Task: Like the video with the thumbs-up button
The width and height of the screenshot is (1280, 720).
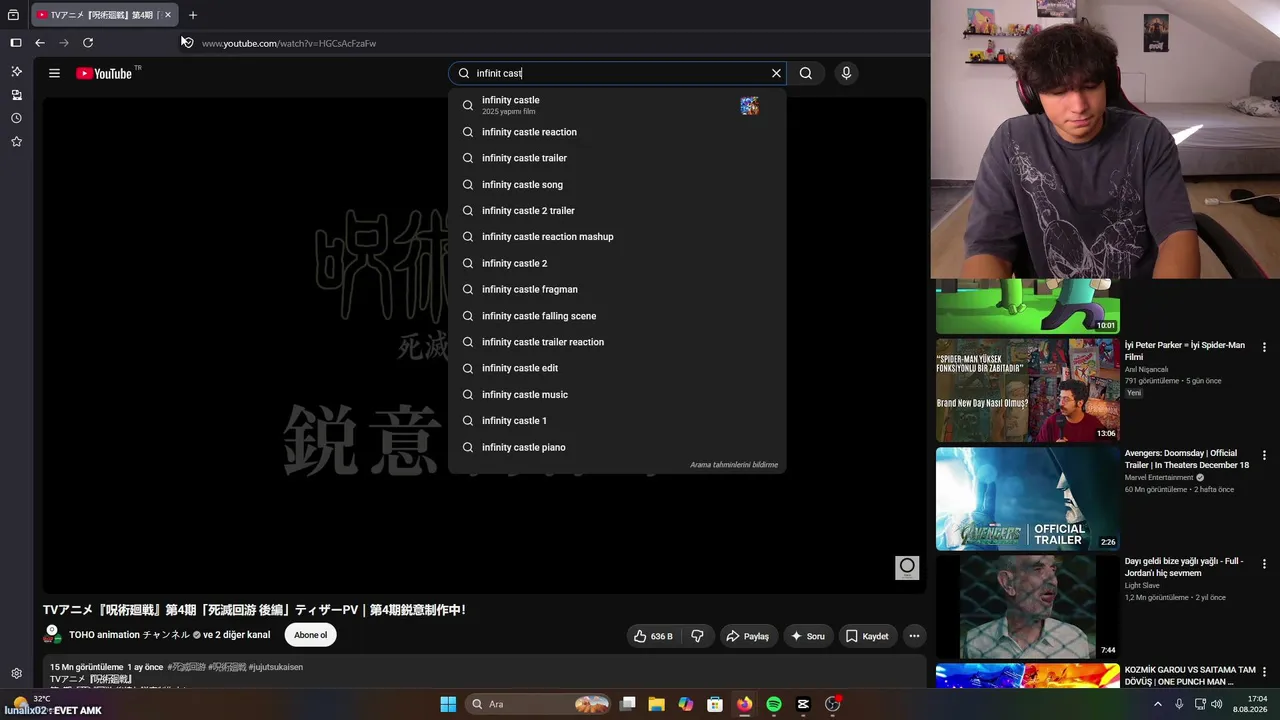Action: pos(652,636)
